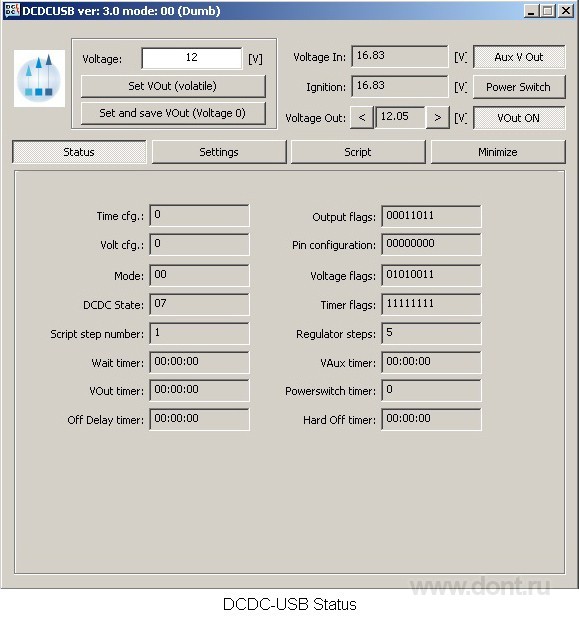Screen dimensions: 579x622
Task: Click the Minimize tab button
Action: pyautogui.click(x=498, y=152)
